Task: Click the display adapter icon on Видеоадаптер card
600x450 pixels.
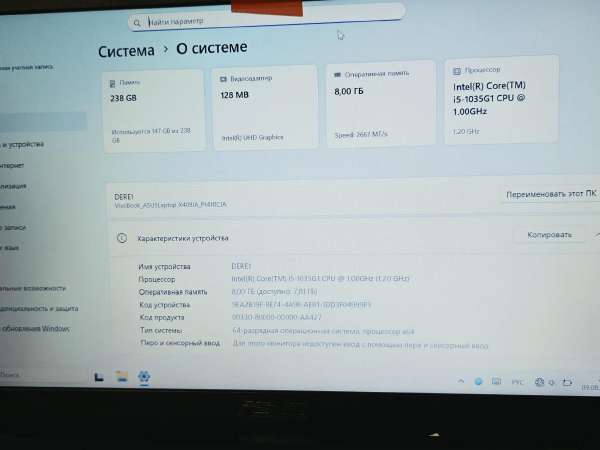Action: (223, 79)
